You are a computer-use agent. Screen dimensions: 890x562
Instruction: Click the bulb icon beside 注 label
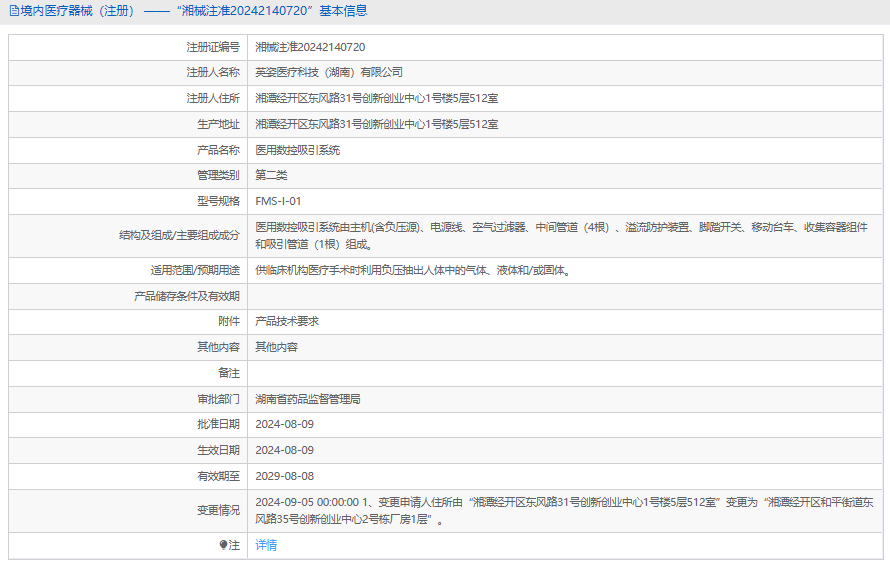(223, 545)
